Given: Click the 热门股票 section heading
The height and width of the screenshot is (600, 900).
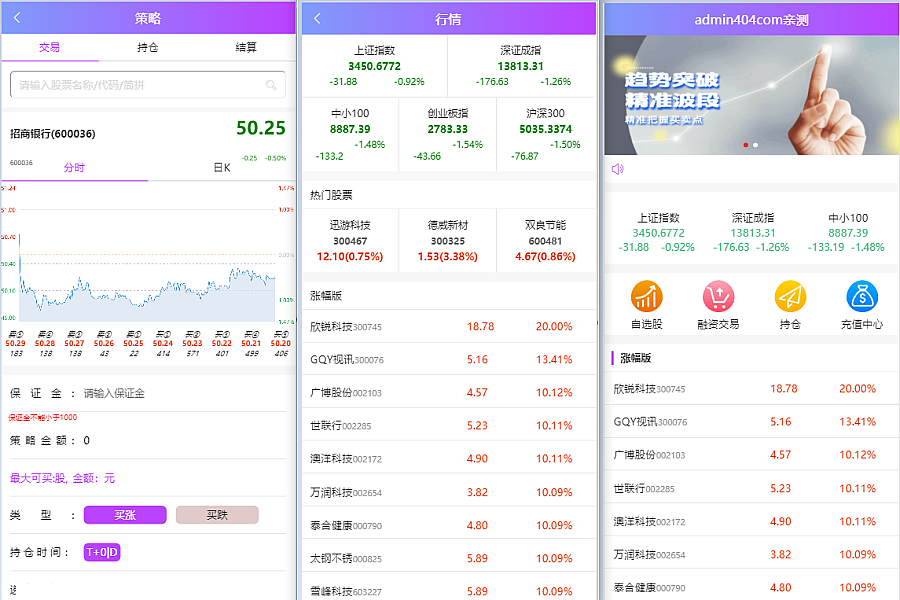Looking at the screenshot, I should [x=331, y=195].
